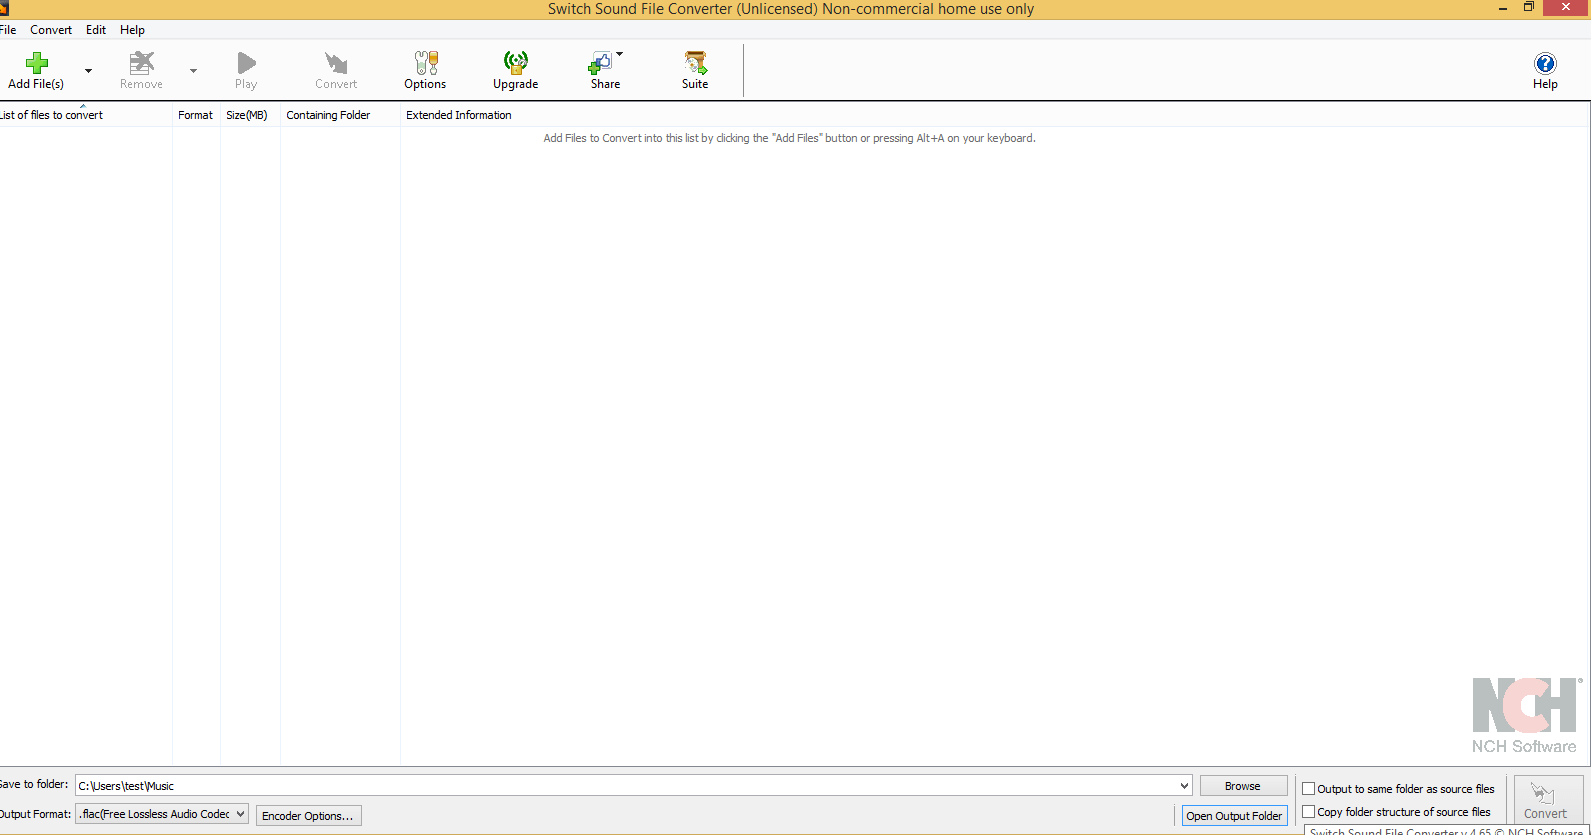Open the NCH Suite icon
Image resolution: width=1591 pixels, height=835 pixels.
(x=696, y=63)
